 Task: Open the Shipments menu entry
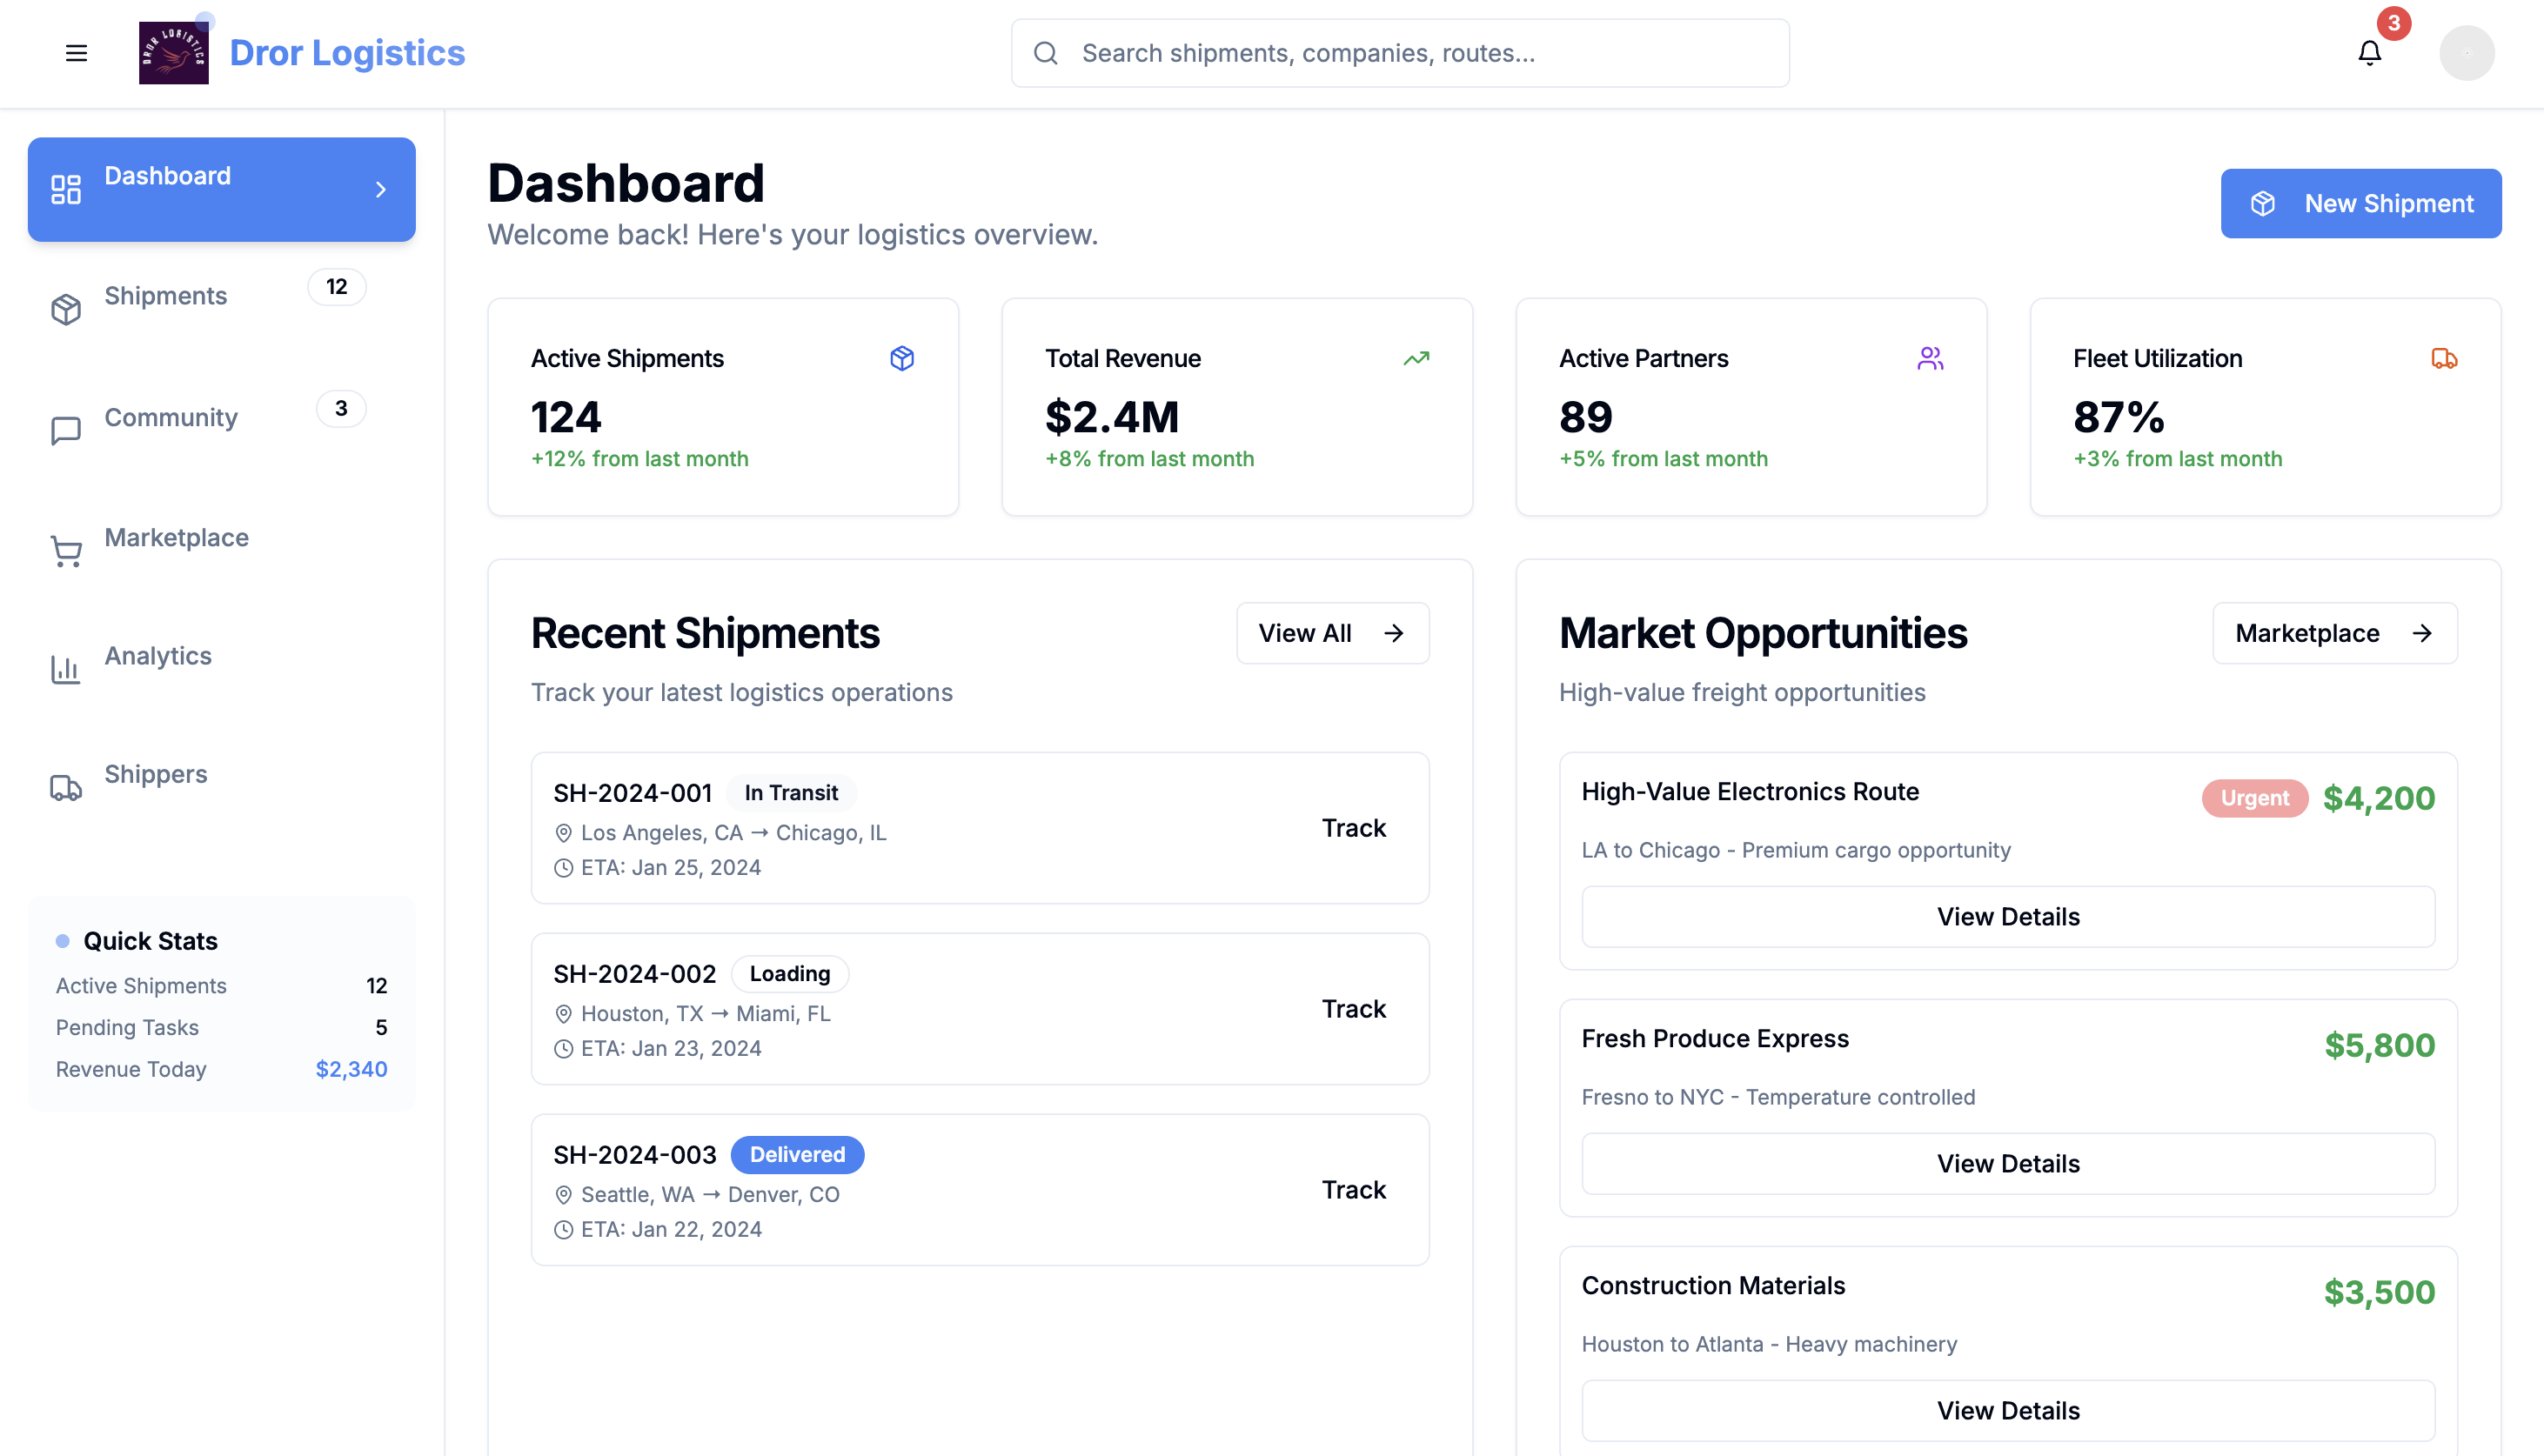click(x=165, y=296)
